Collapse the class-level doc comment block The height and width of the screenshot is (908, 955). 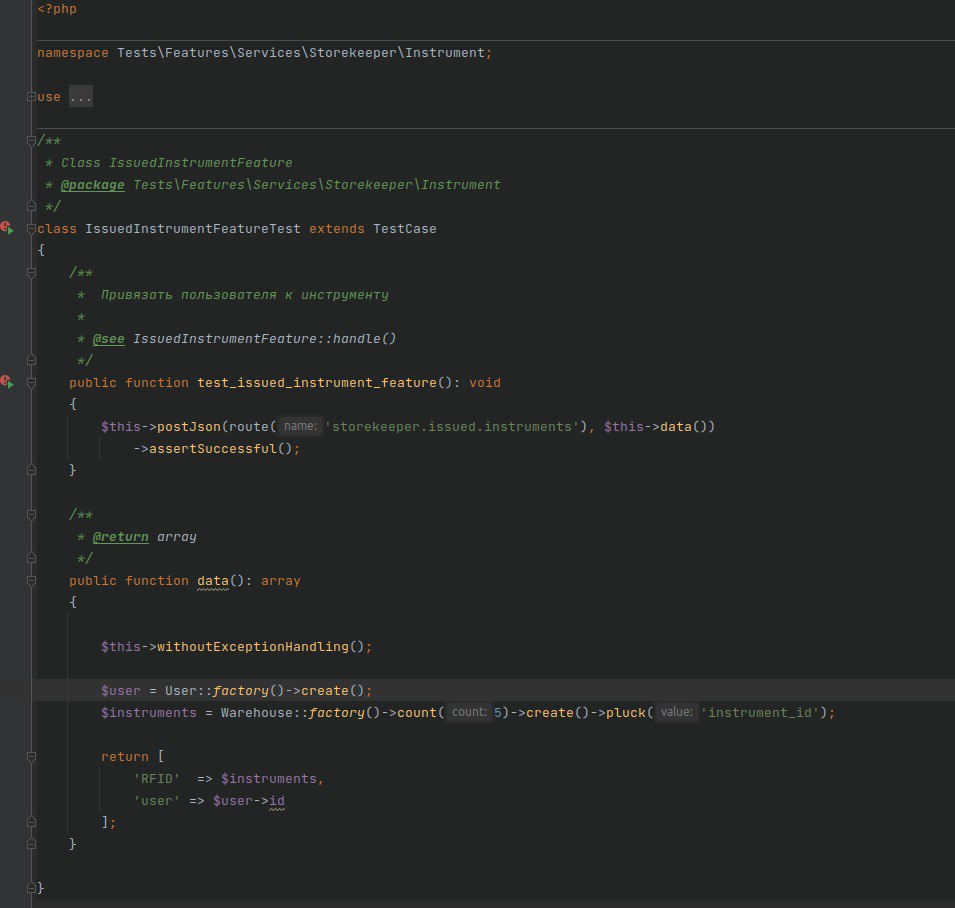[x=32, y=141]
